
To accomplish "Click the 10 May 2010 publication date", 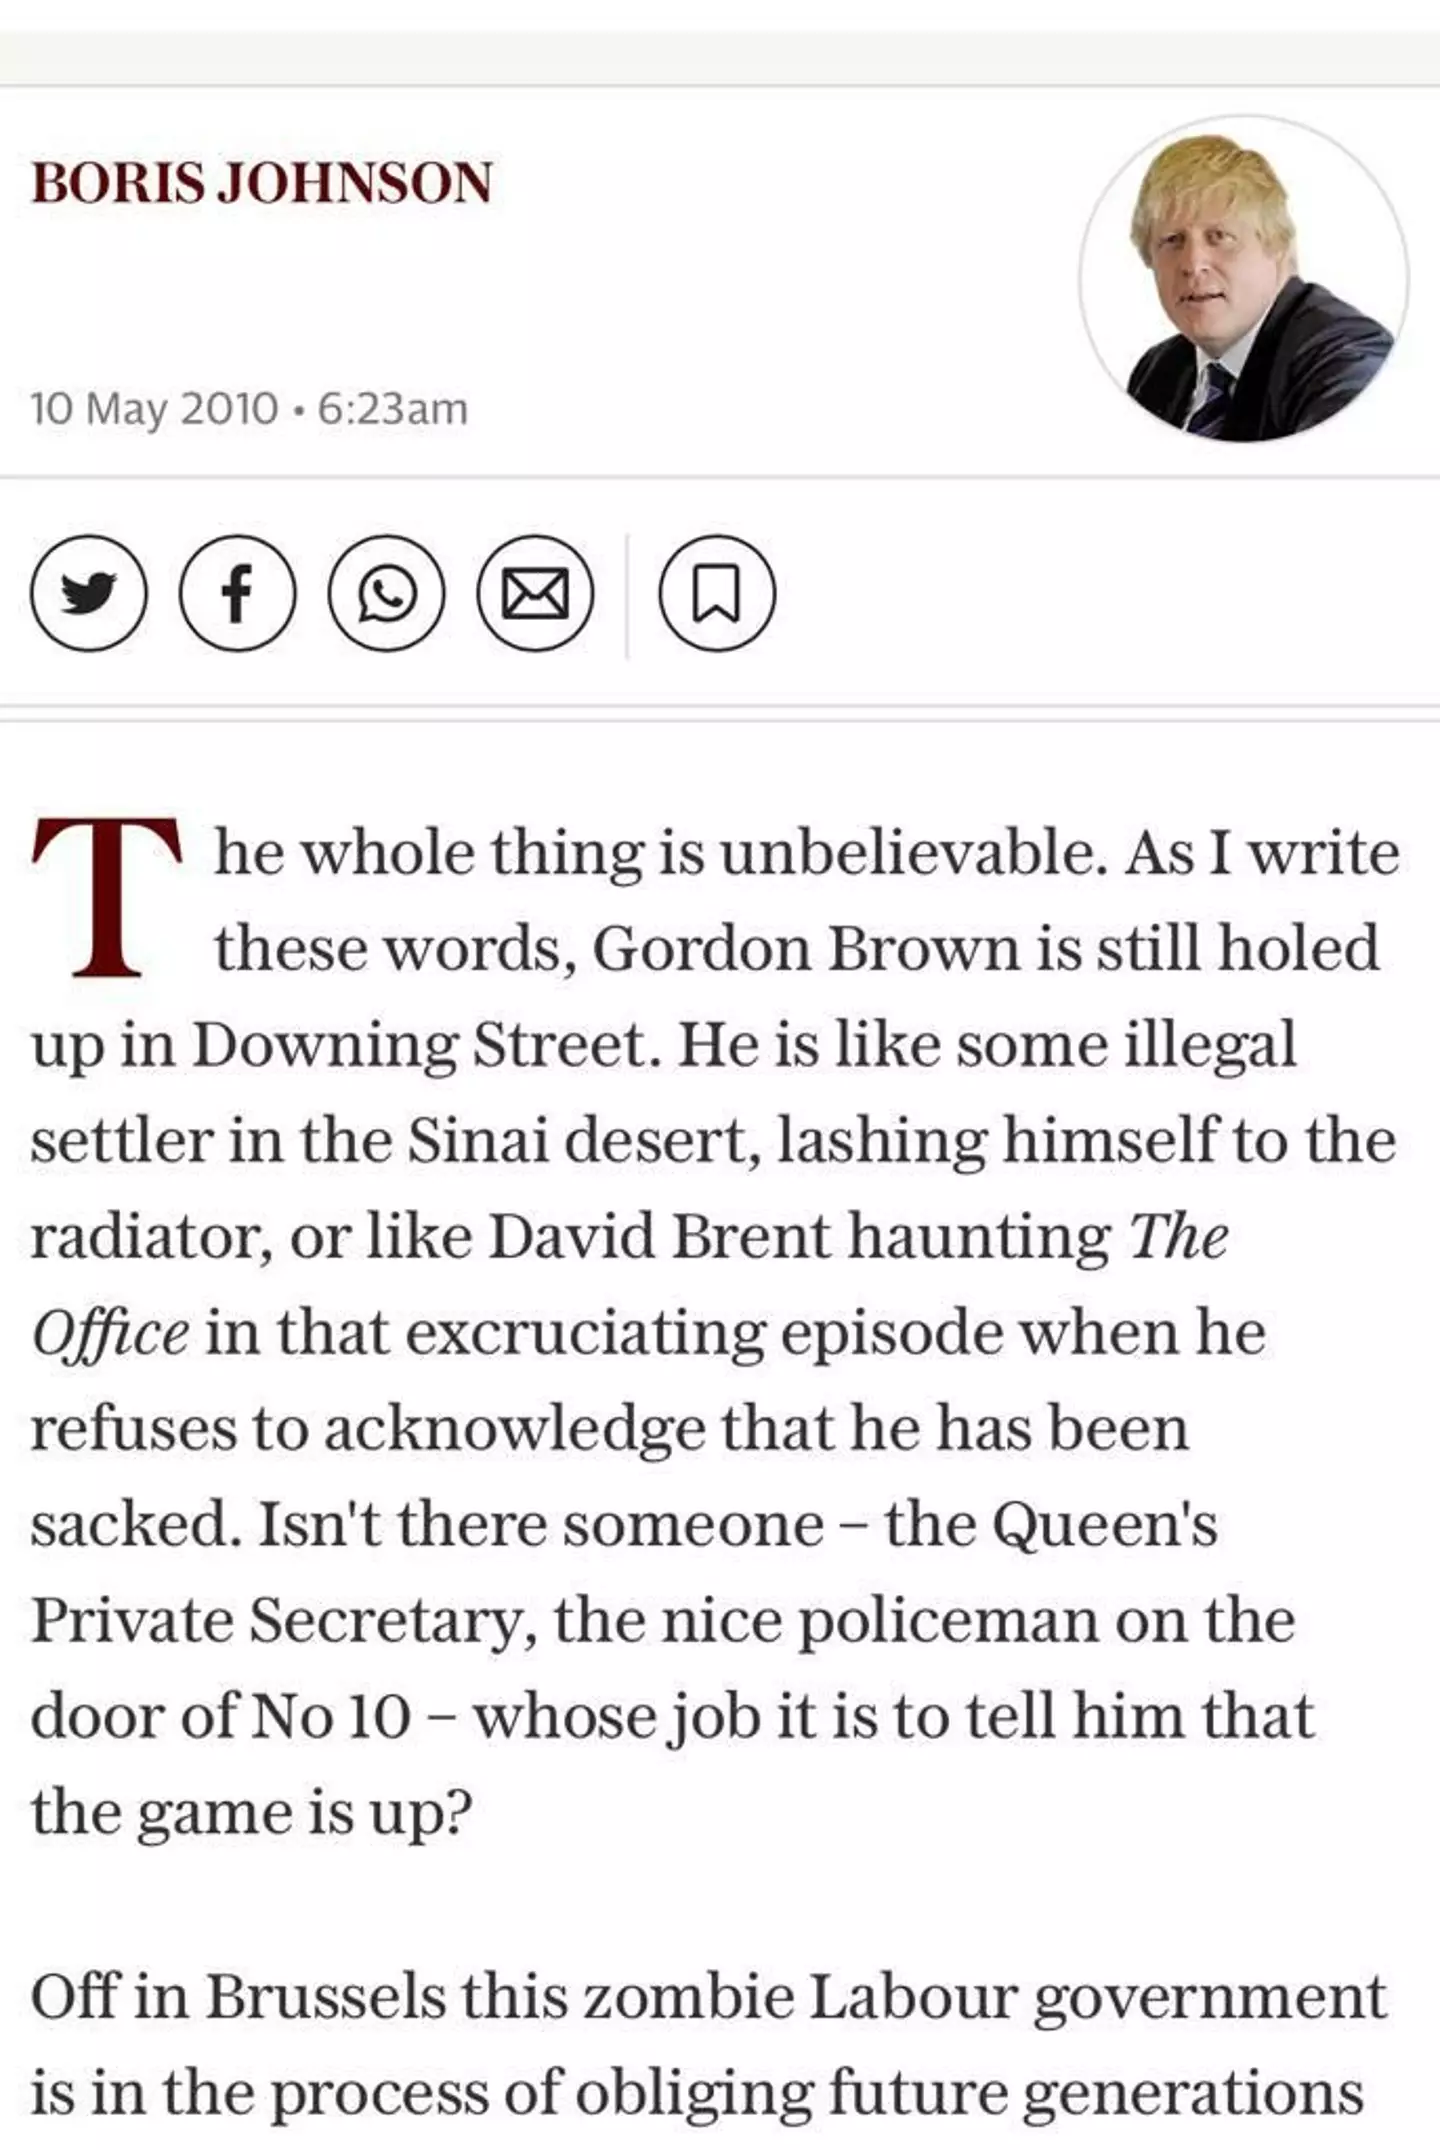I will coord(154,409).
